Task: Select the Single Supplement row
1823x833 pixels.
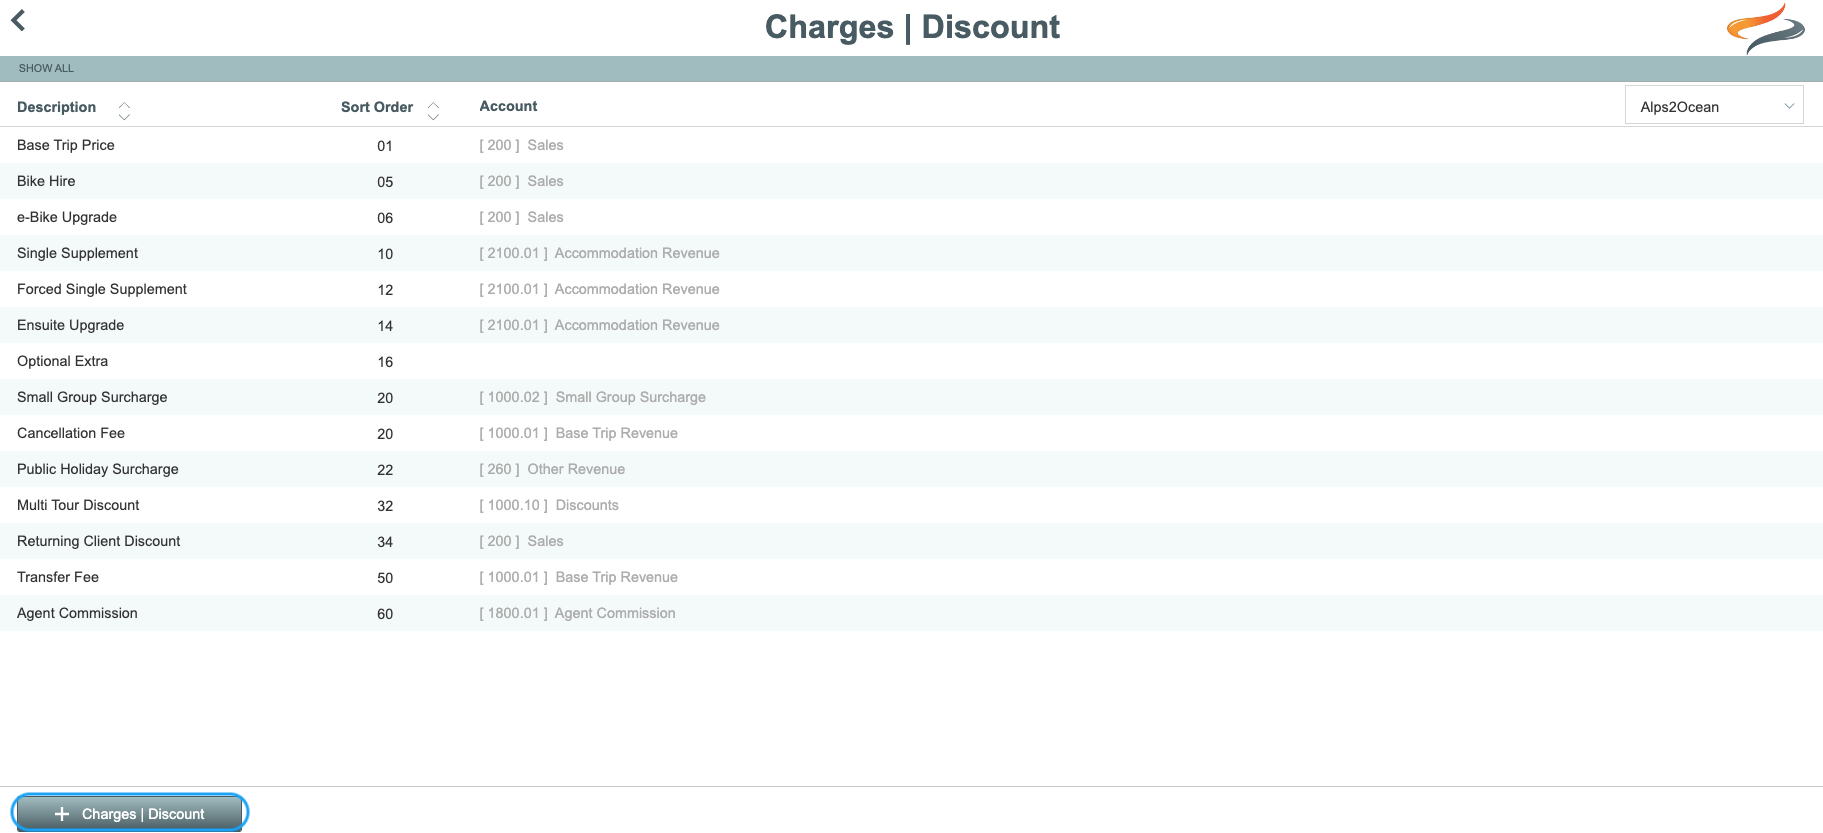Action: pos(911,253)
